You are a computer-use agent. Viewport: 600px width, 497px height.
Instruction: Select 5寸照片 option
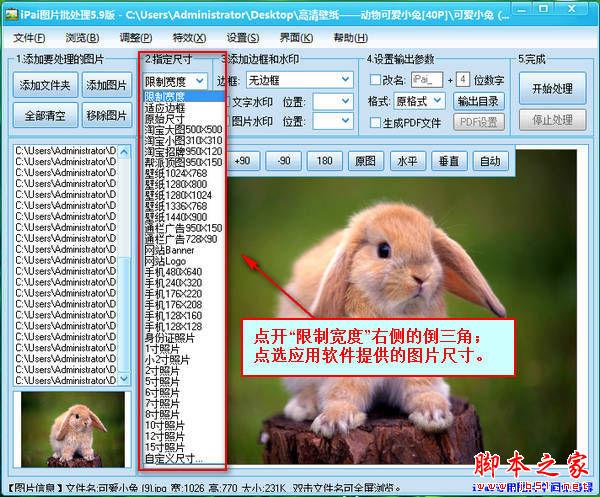(183, 381)
